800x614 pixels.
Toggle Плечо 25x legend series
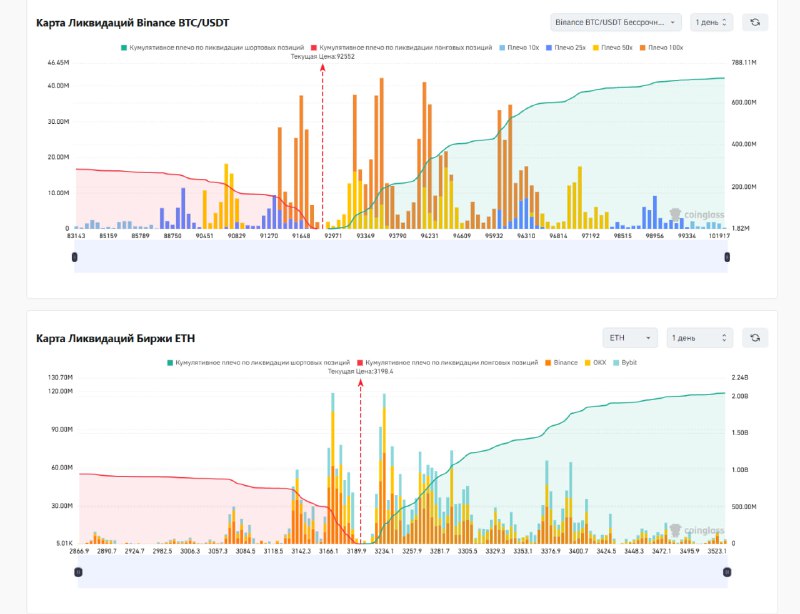point(567,47)
